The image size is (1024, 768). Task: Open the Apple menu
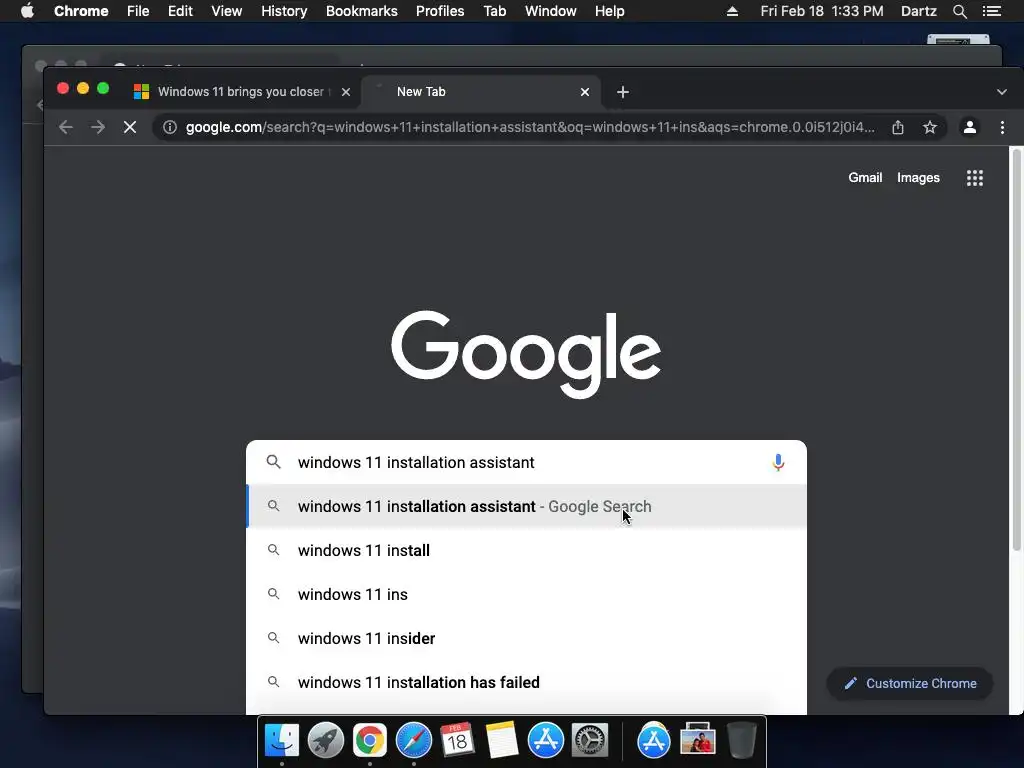[x=27, y=11]
